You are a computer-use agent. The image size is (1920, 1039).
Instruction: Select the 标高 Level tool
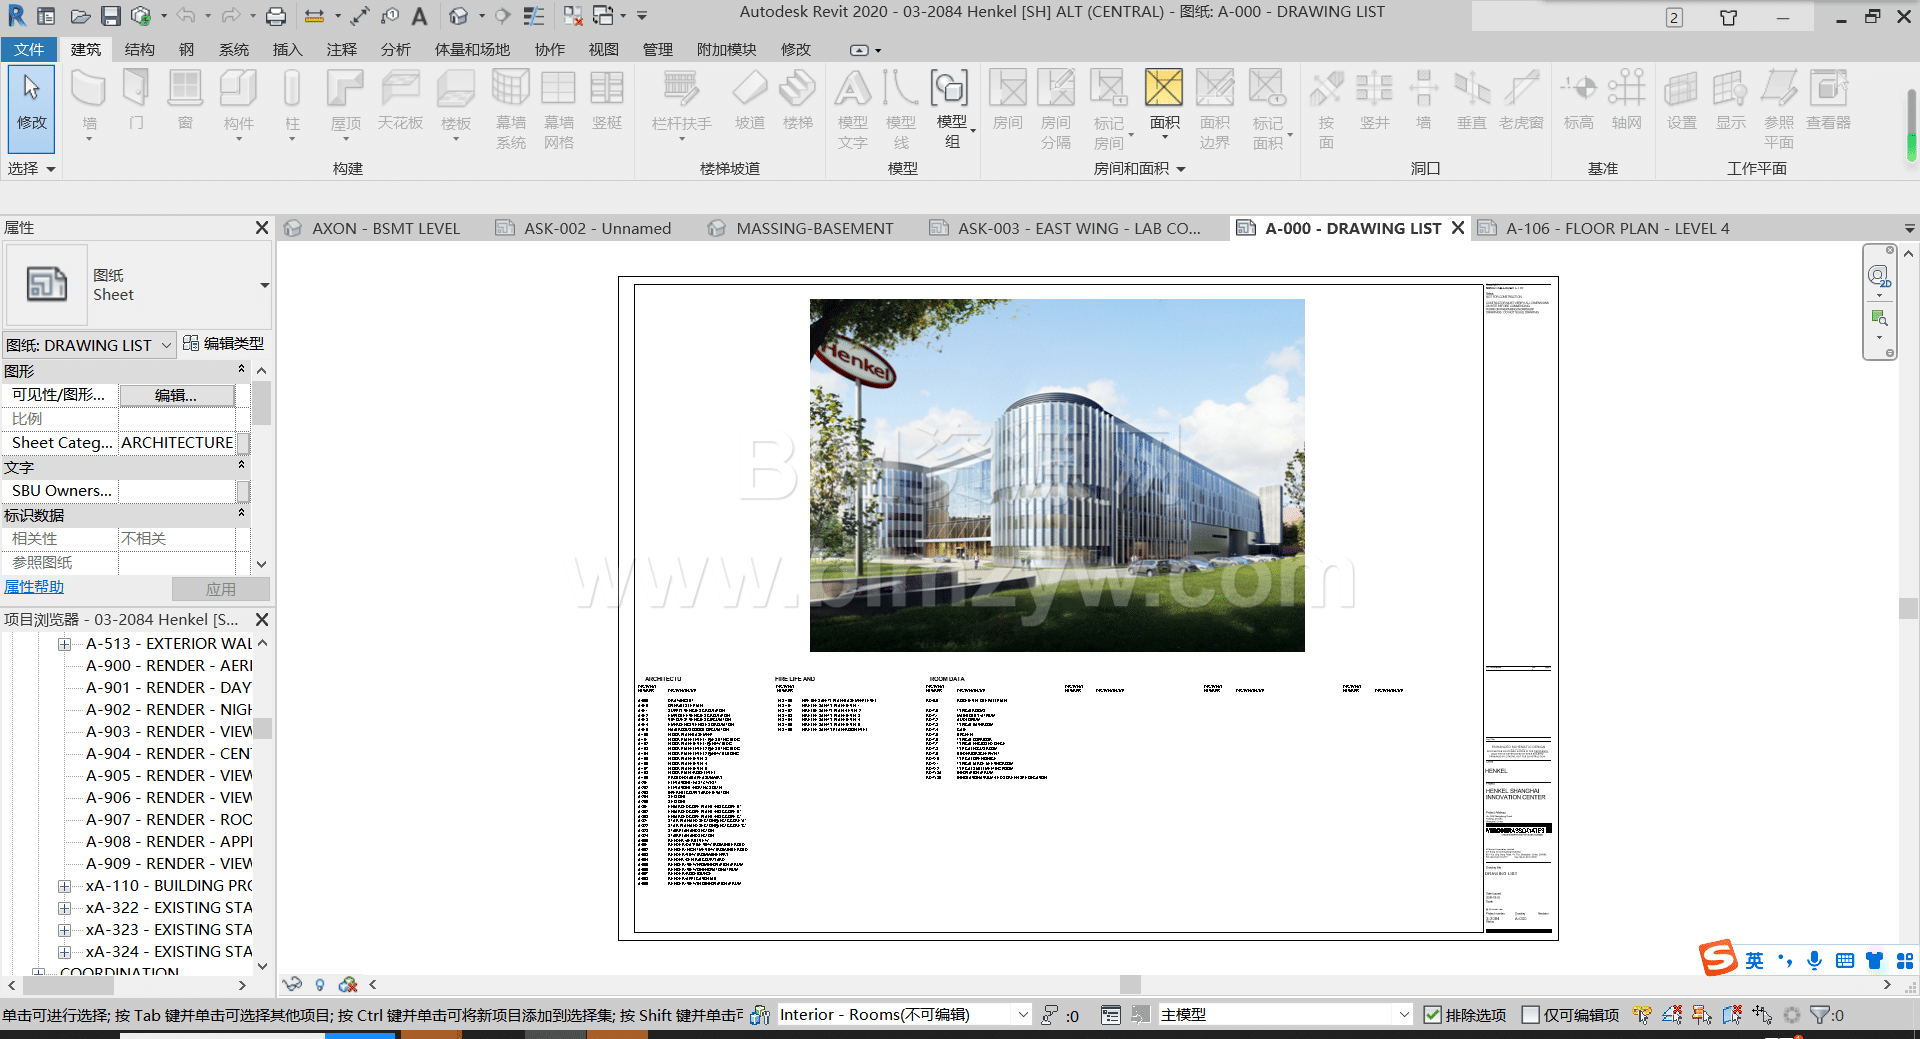click(1578, 102)
